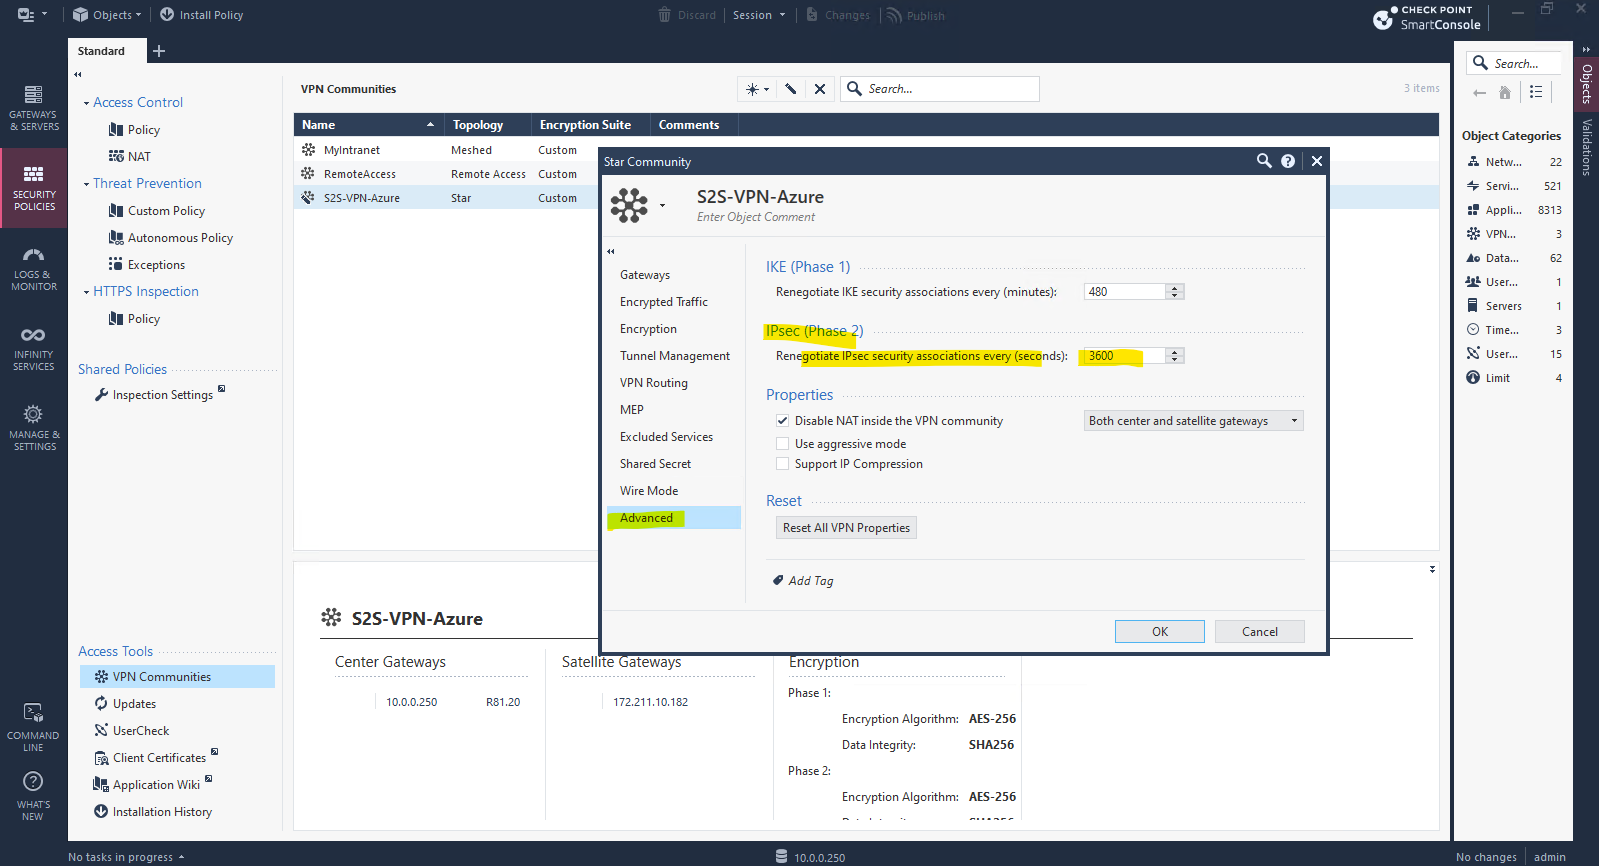Viewport: 1599px width, 866px height.
Task: Open Manage & Settings view
Action: tap(33, 428)
